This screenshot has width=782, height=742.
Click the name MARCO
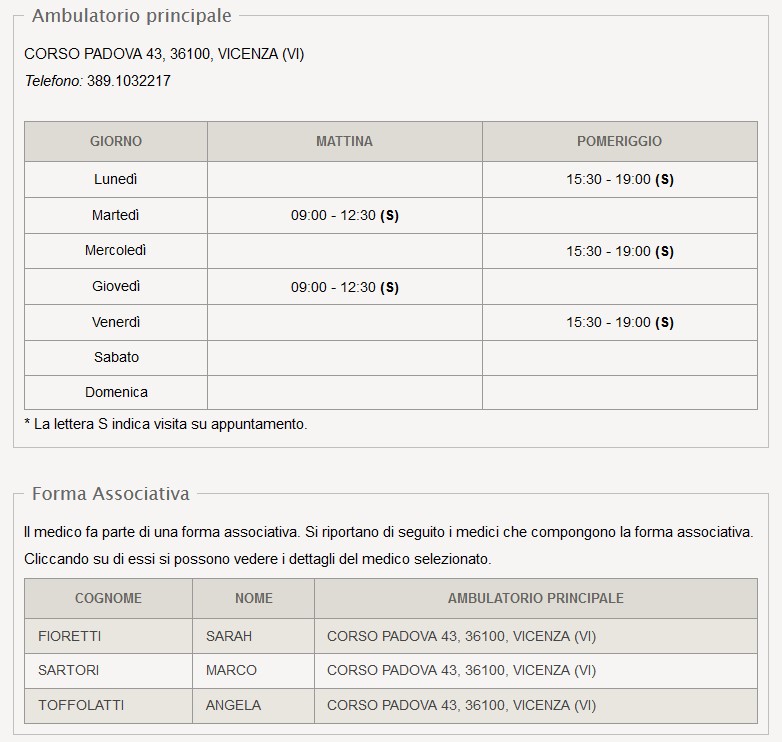click(x=231, y=670)
